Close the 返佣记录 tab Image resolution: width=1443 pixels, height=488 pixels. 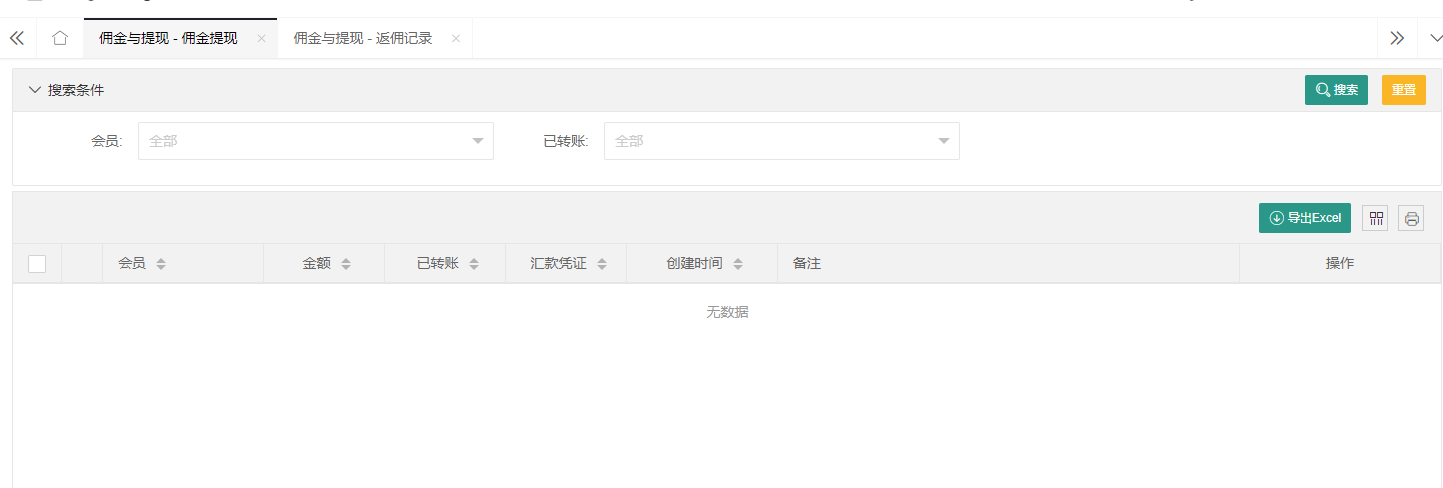coord(456,38)
